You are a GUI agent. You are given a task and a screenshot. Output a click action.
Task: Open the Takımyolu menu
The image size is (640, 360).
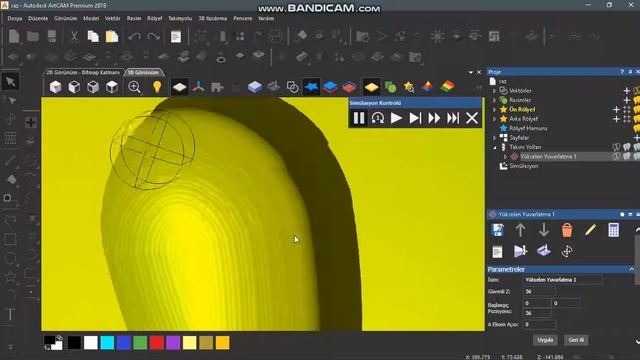pos(180,18)
